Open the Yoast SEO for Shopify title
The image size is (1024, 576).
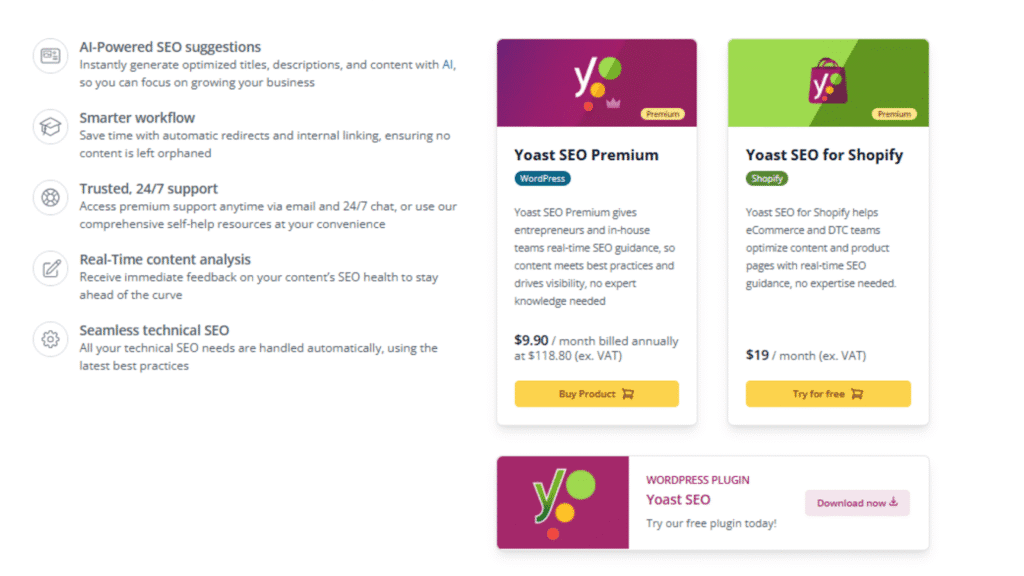pos(824,155)
